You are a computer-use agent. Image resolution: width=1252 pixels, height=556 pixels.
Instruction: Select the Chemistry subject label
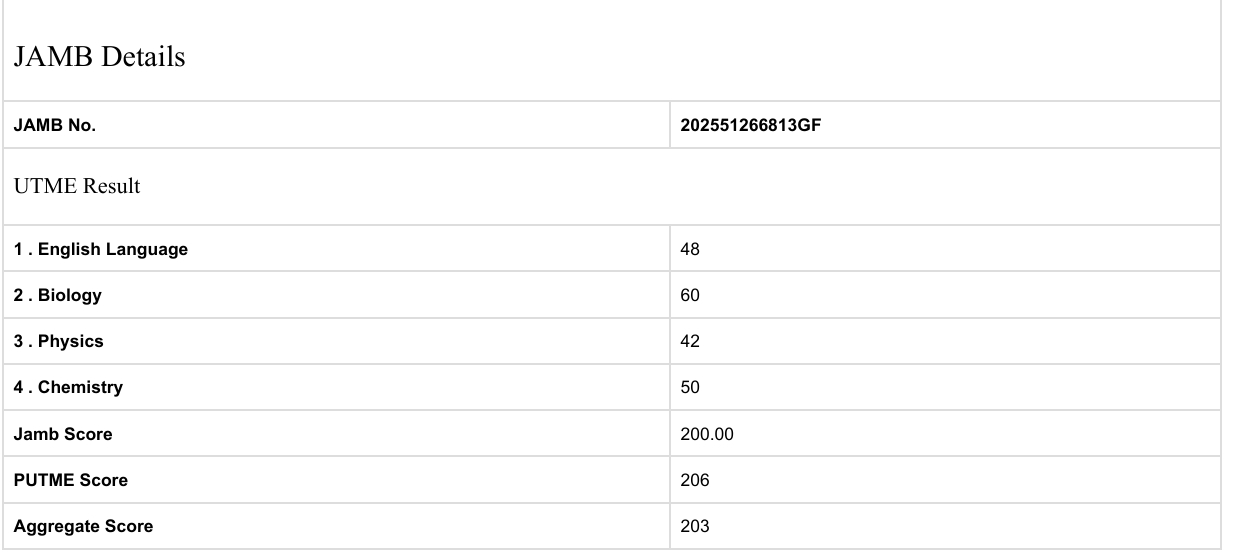tap(69, 387)
